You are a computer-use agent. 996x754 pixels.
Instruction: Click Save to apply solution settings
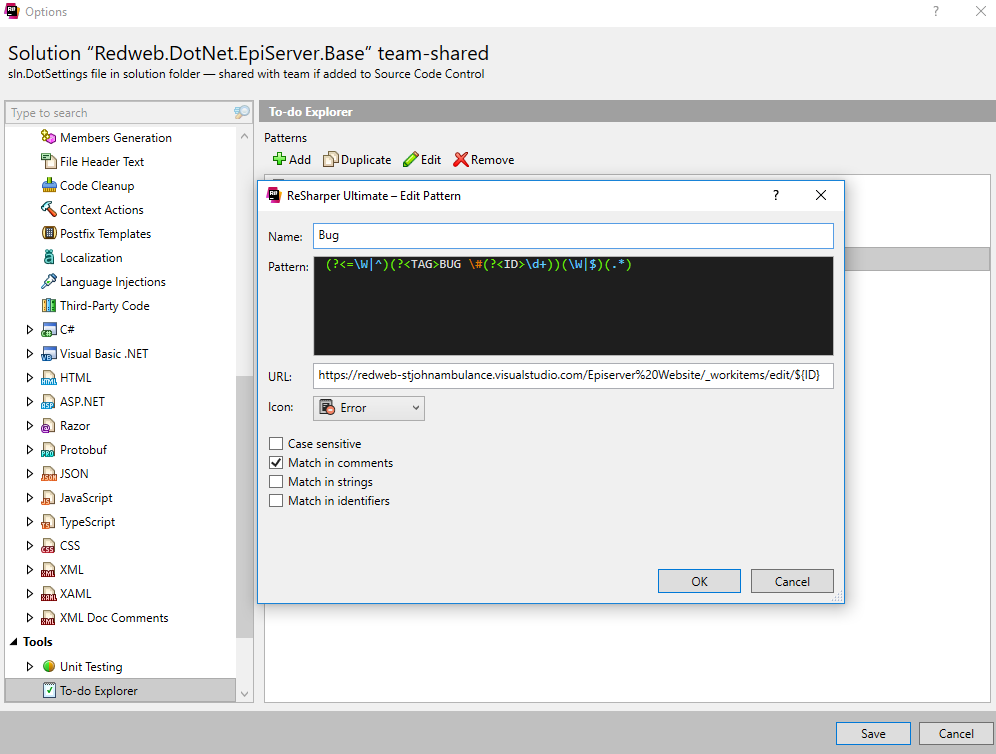coord(872,733)
